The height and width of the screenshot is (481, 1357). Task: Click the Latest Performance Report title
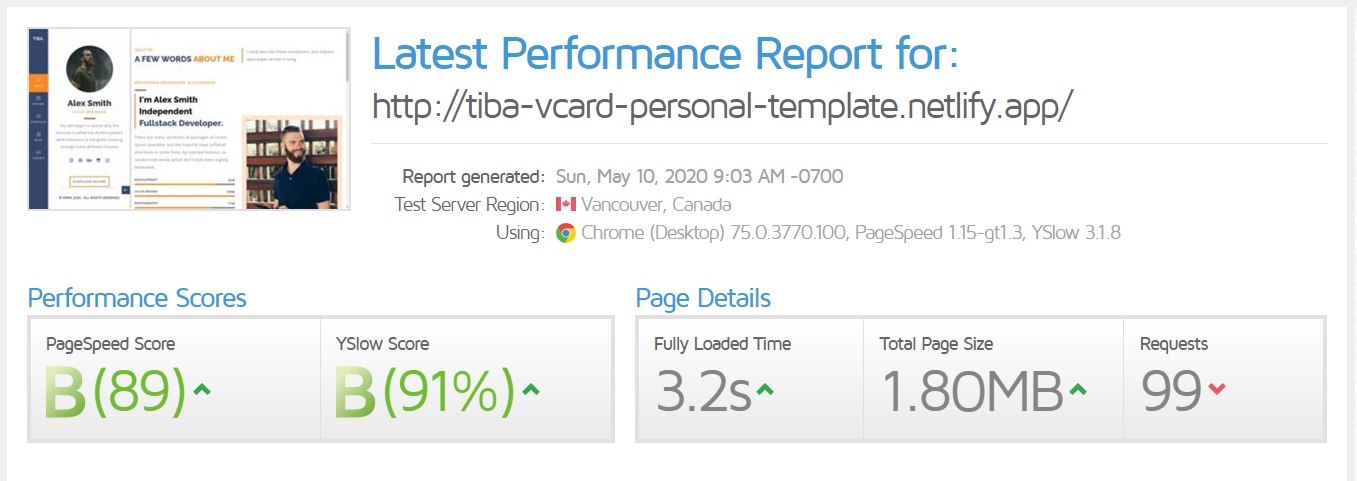(x=665, y=54)
